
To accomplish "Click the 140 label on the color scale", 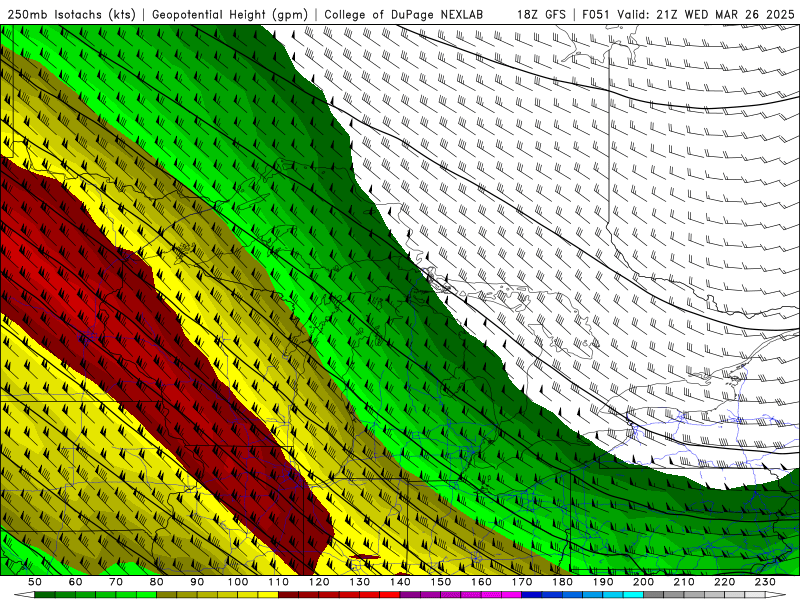I will [401, 582].
